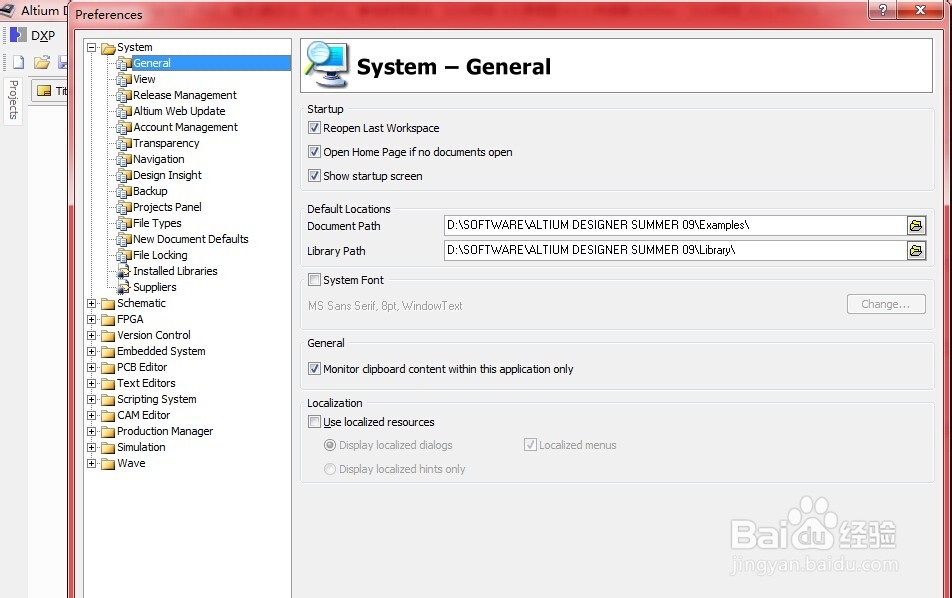Screen dimensions: 952x598
Task: Toggle Monitor clipboard content checkbox
Action: 314,369
